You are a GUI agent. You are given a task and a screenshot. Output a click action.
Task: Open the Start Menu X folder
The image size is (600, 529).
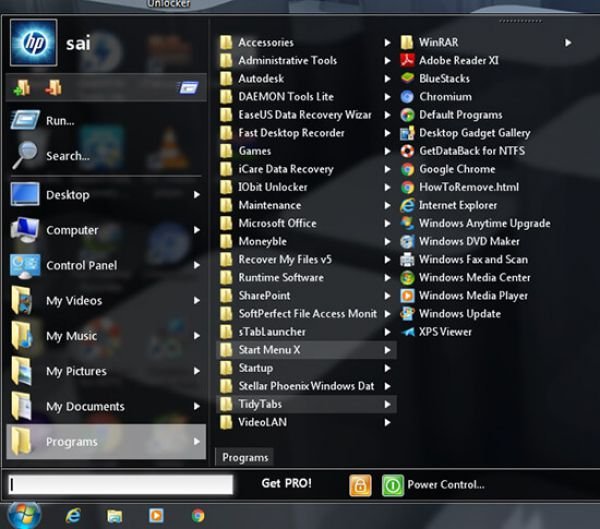click(307, 350)
